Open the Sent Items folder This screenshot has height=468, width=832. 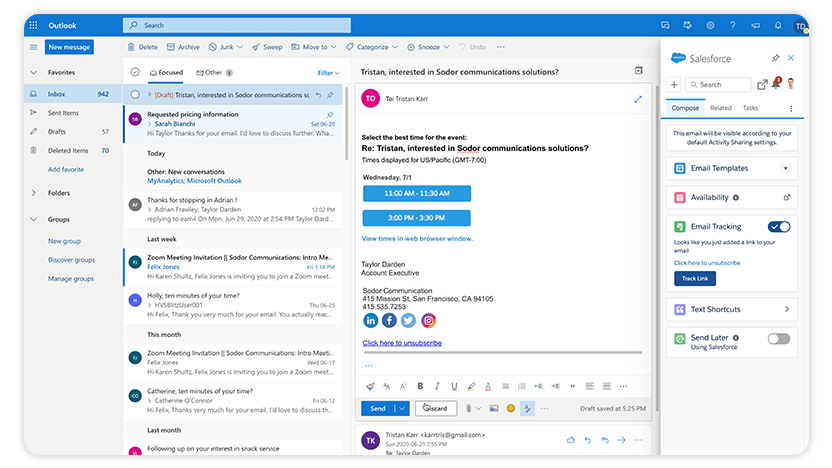(63, 113)
